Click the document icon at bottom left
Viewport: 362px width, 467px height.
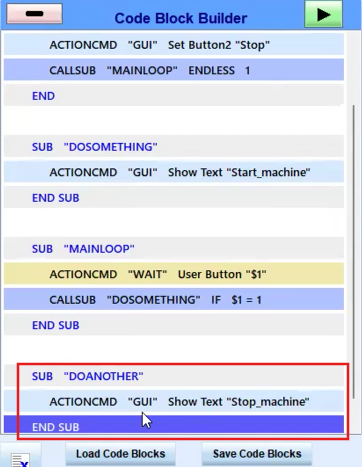click(20, 460)
